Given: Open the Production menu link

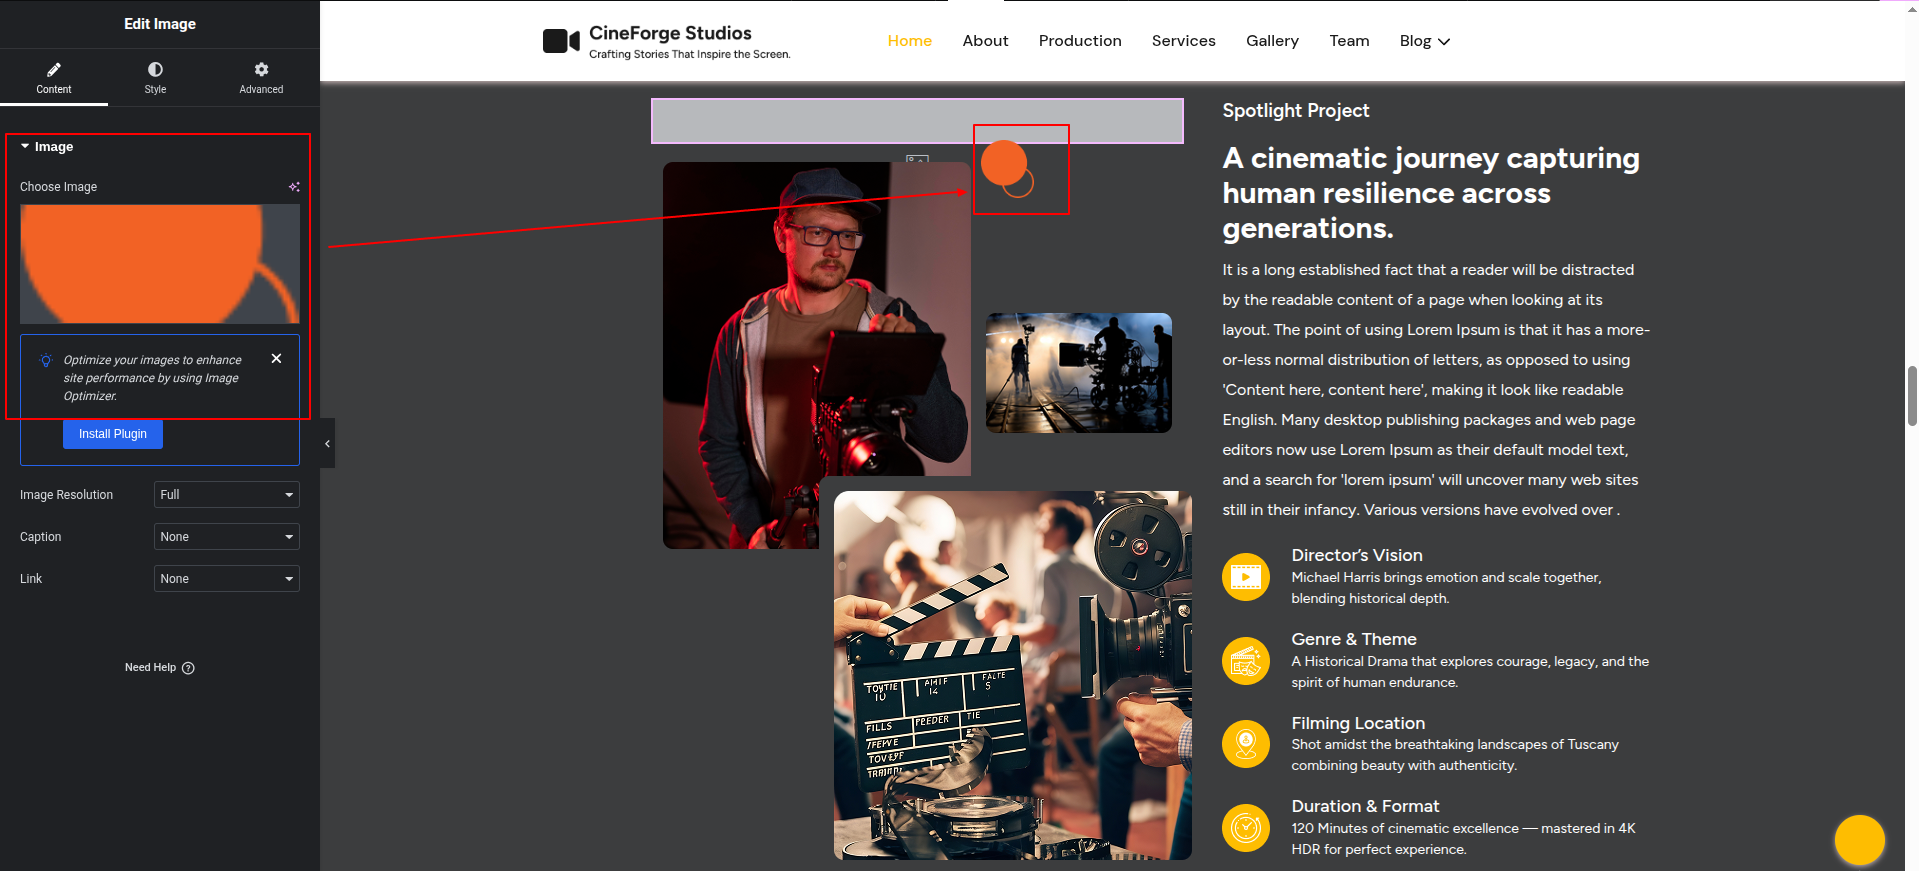Looking at the screenshot, I should [x=1080, y=41].
